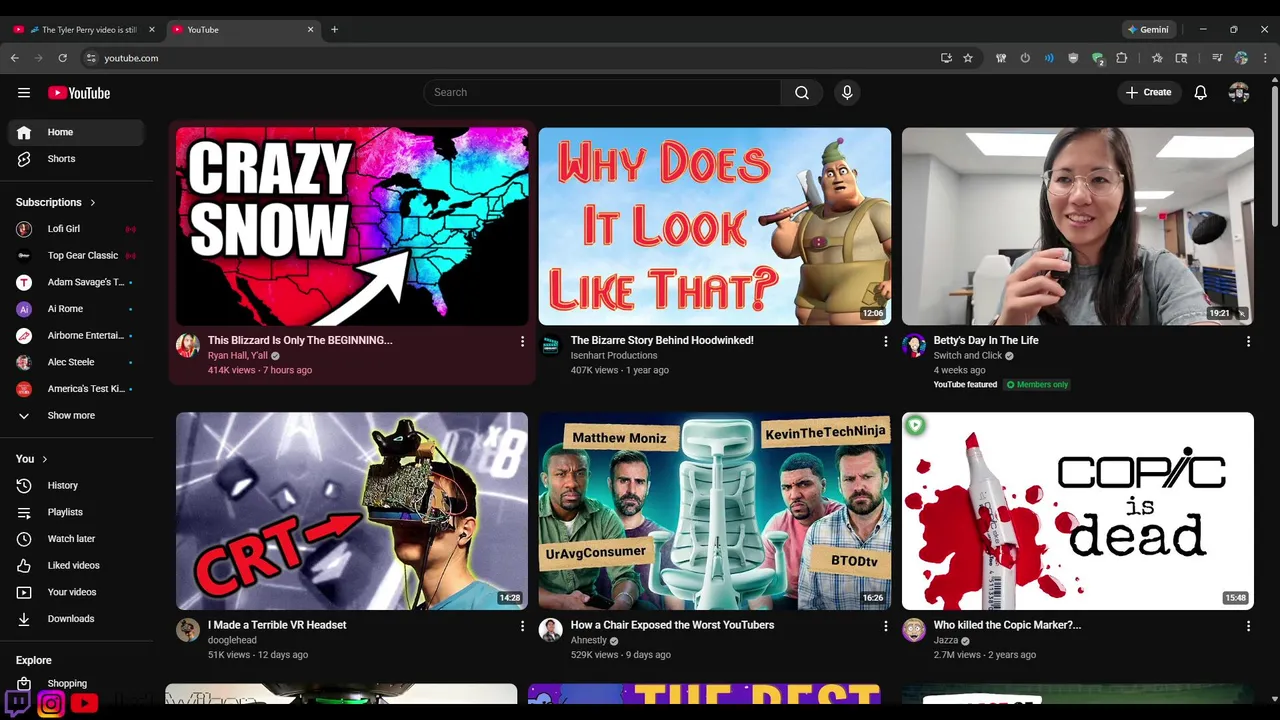Open Top Gear Classic subscription
Viewport: 1280px width, 720px height.
76,255
